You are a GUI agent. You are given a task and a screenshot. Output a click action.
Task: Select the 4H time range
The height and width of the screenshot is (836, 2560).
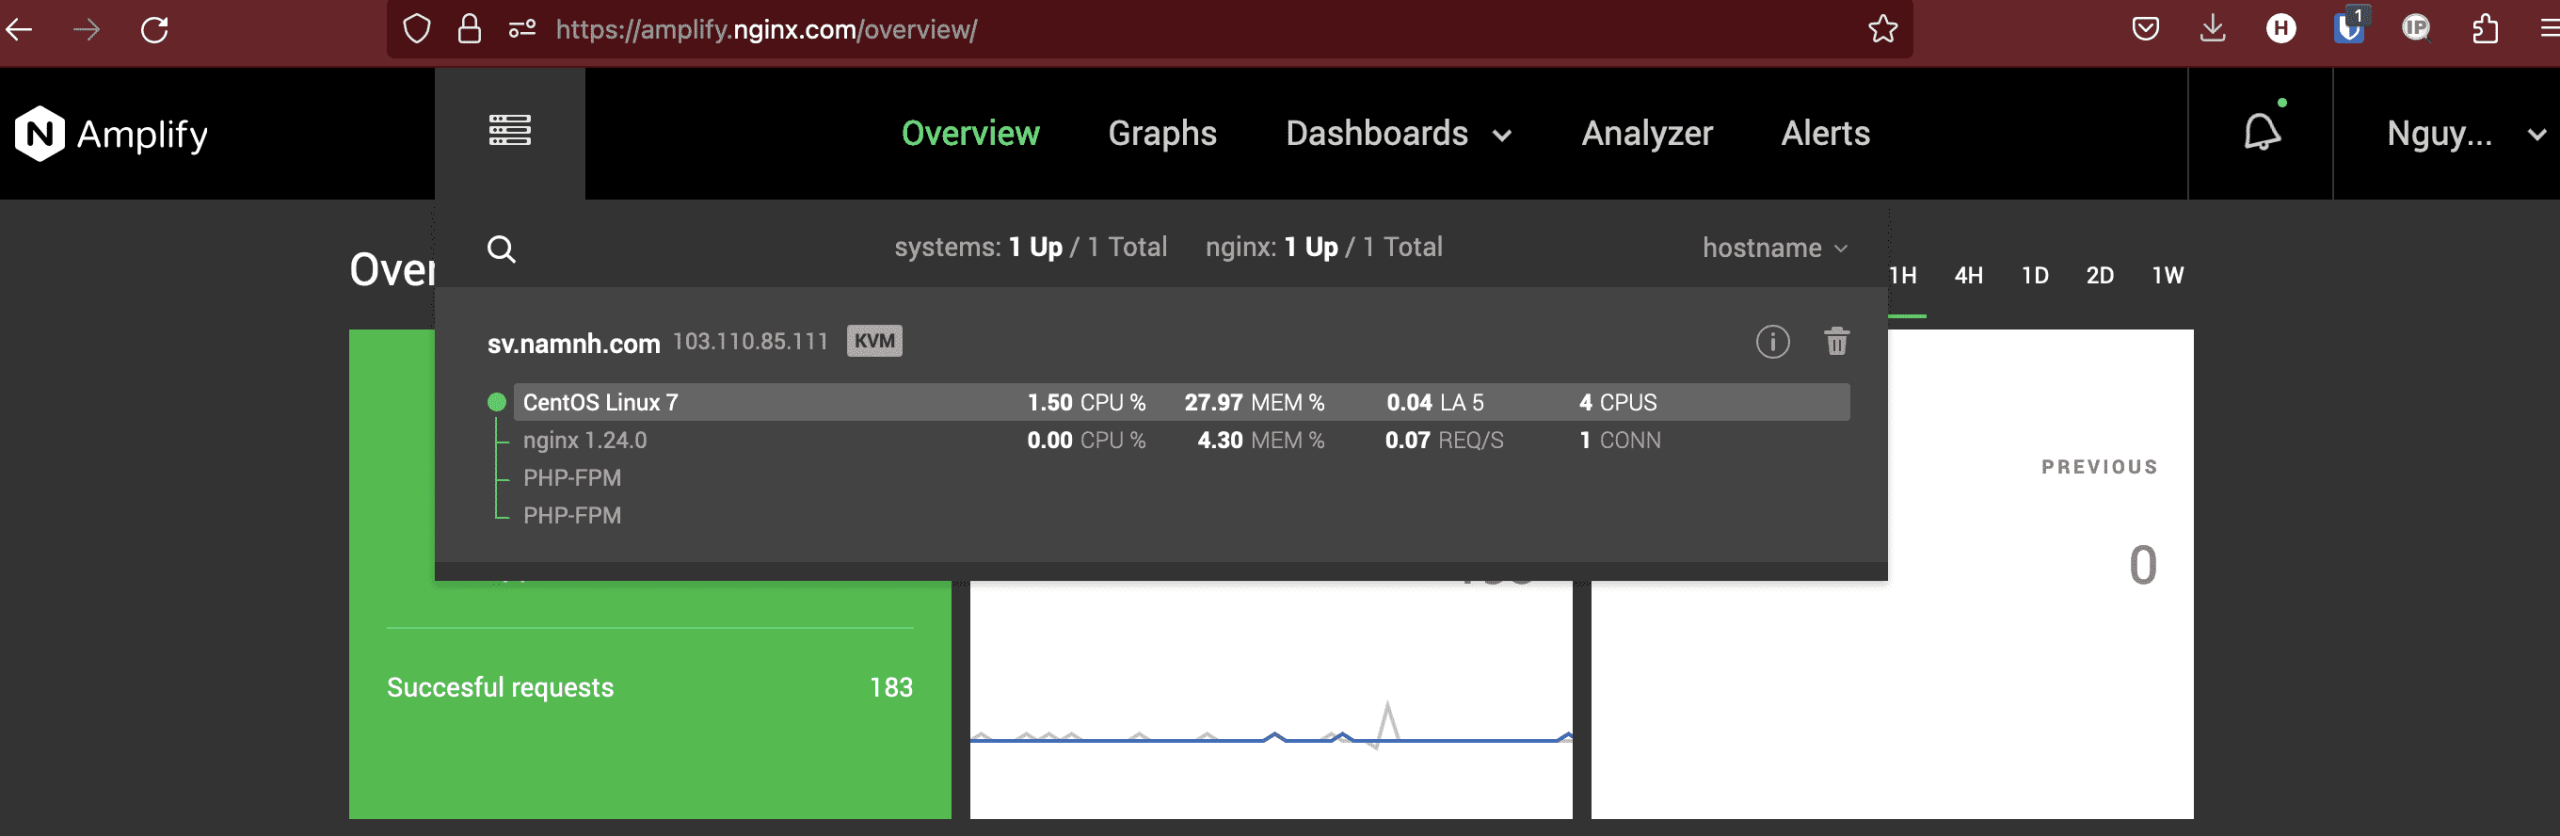tap(1968, 276)
